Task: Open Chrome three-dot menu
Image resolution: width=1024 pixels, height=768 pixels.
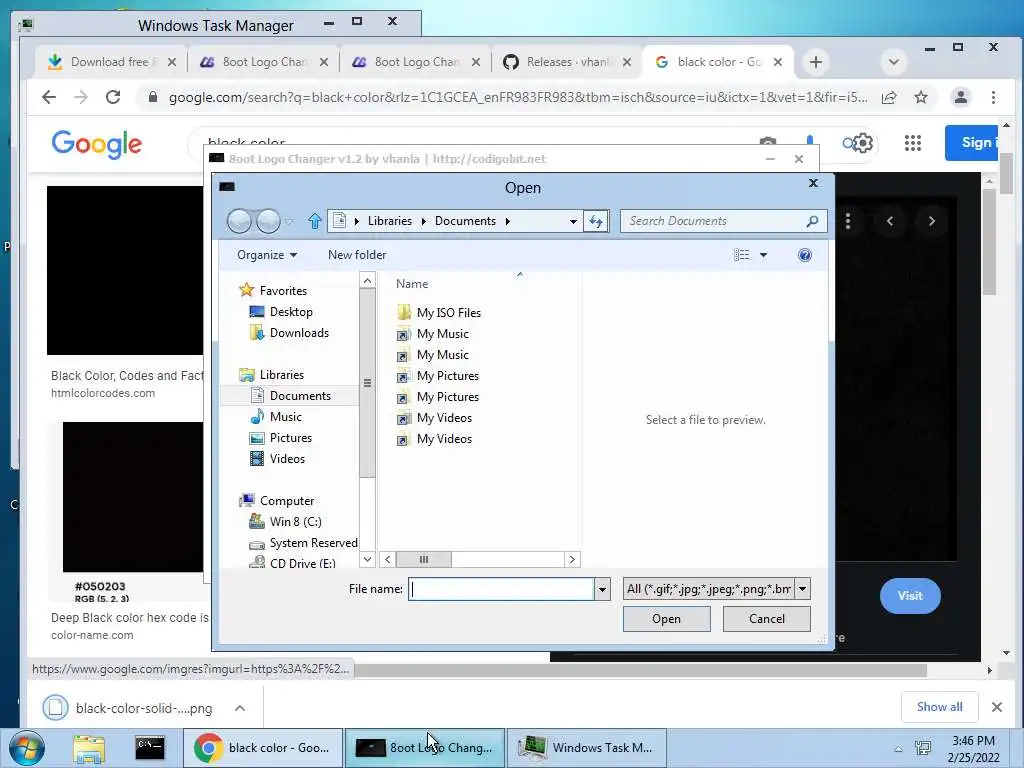Action: (993, 97)
